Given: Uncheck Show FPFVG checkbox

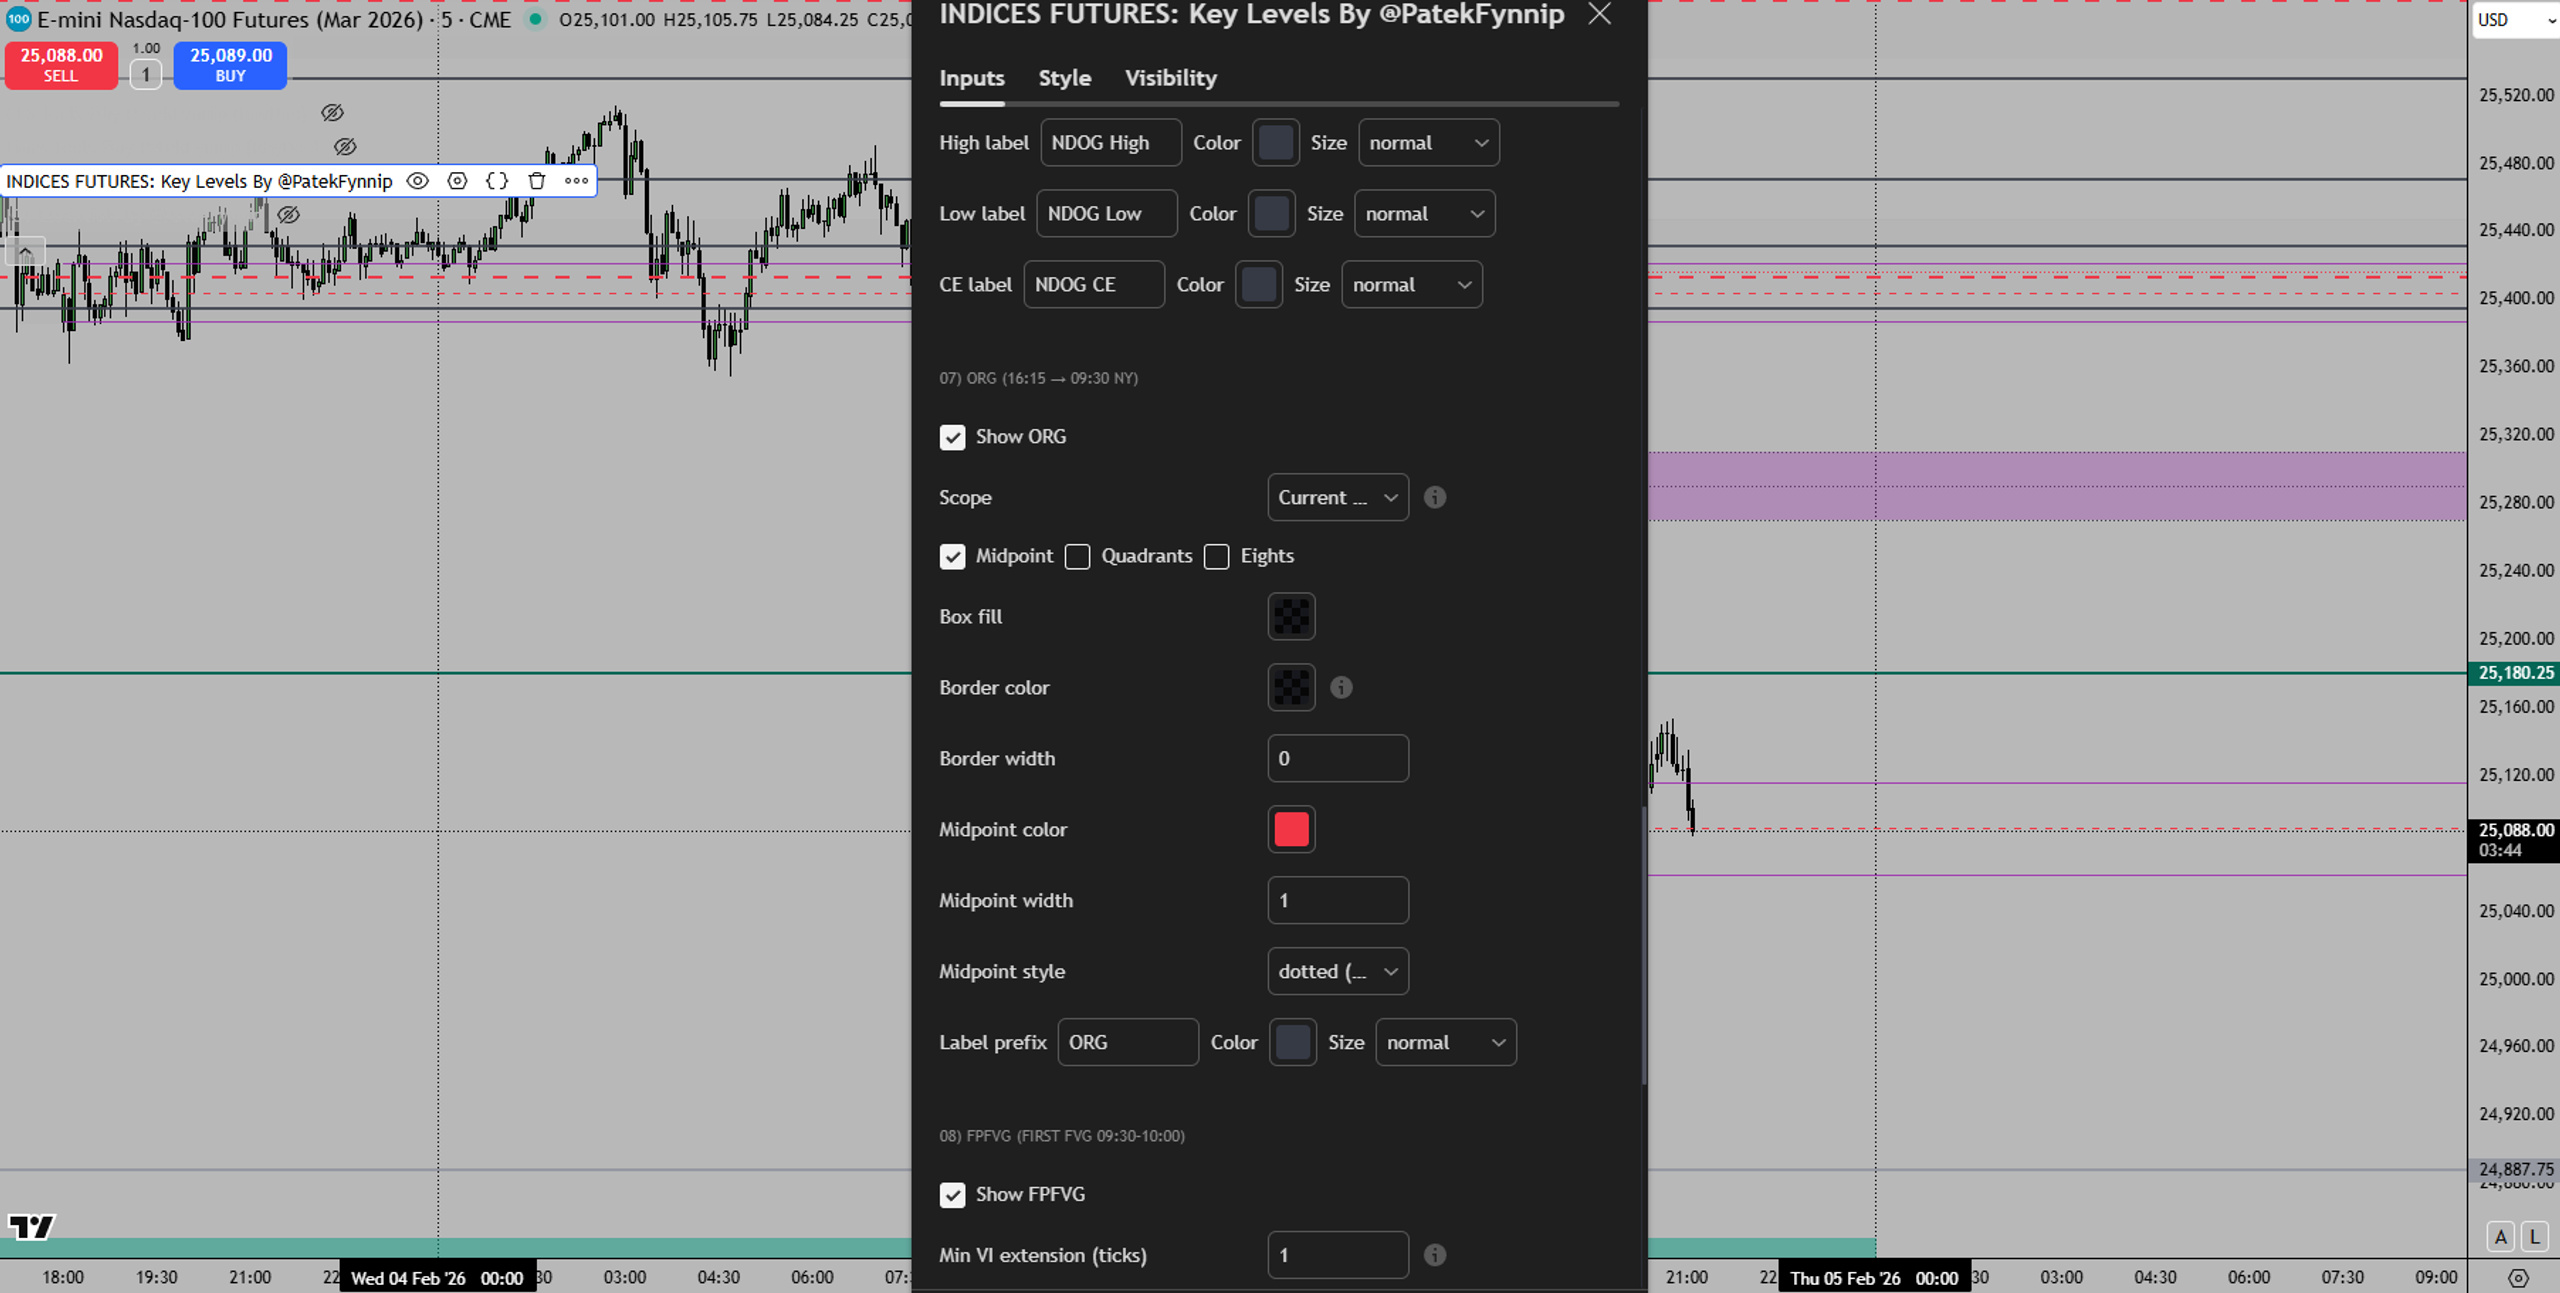Looking at the screenshot, I should pyautogui.click(x=952, y=1195).
